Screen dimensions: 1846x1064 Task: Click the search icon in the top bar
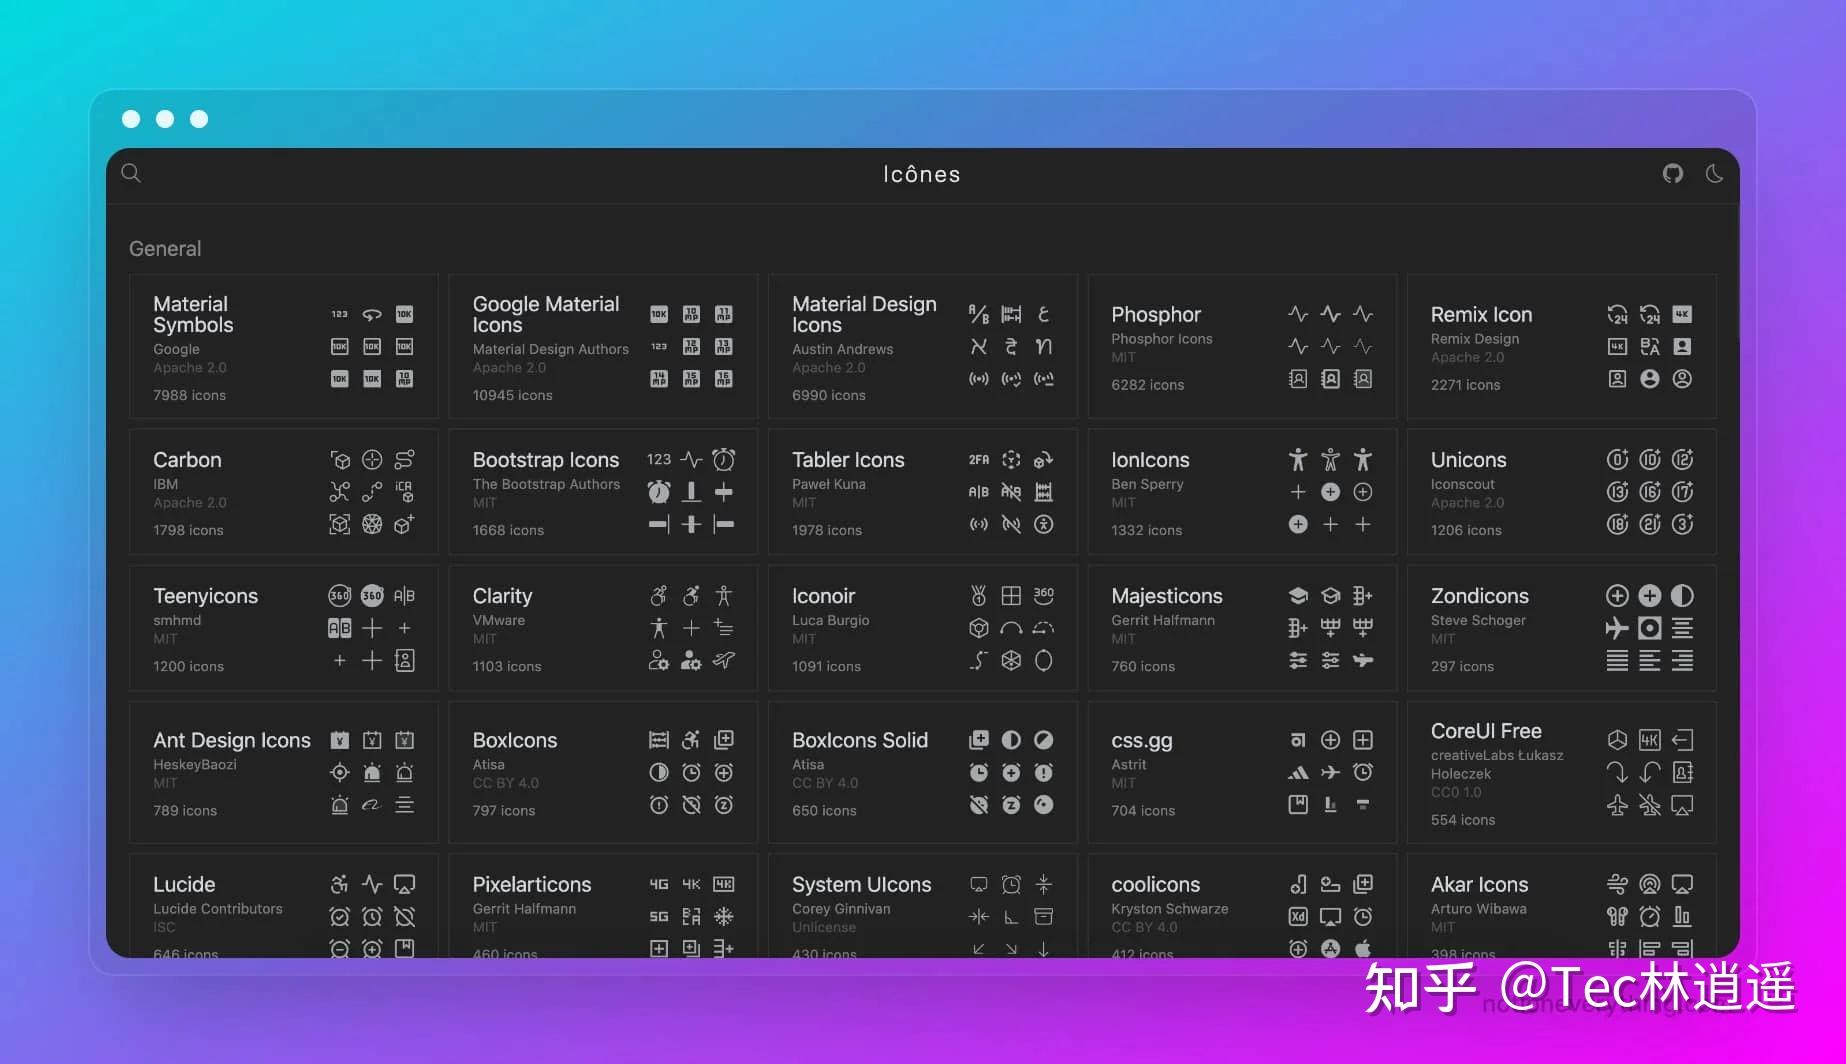pyautogui.click(x=130, y=173)
